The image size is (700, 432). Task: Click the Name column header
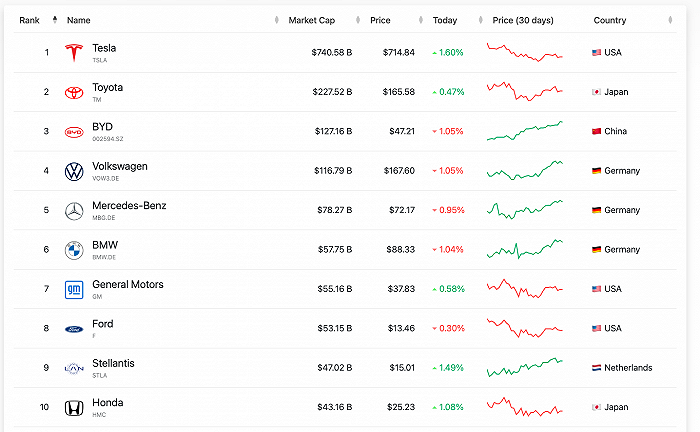click(78, 20)
